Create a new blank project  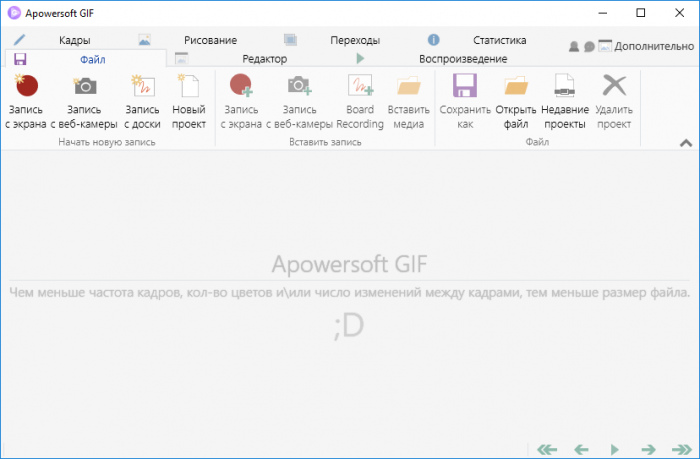click(x=189, y=102)
